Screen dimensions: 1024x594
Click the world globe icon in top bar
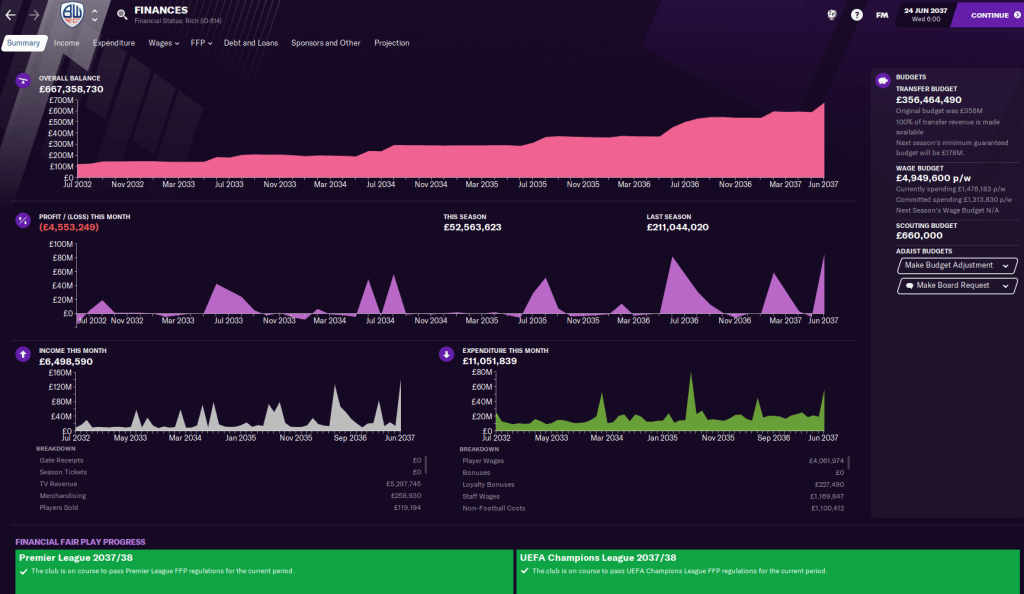(831, 15)
